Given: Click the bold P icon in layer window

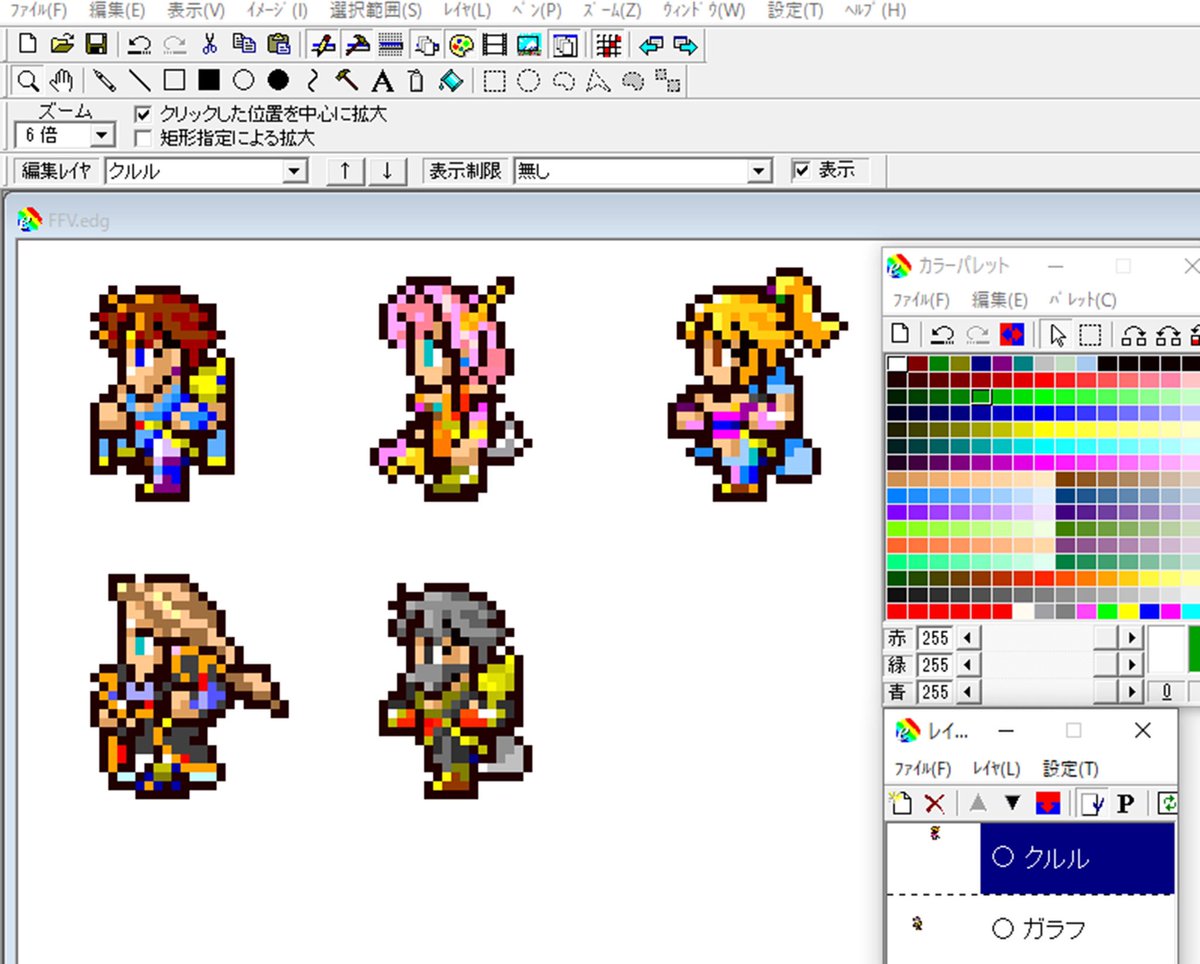Looking at the screenshot, I should click(1125, 802).
